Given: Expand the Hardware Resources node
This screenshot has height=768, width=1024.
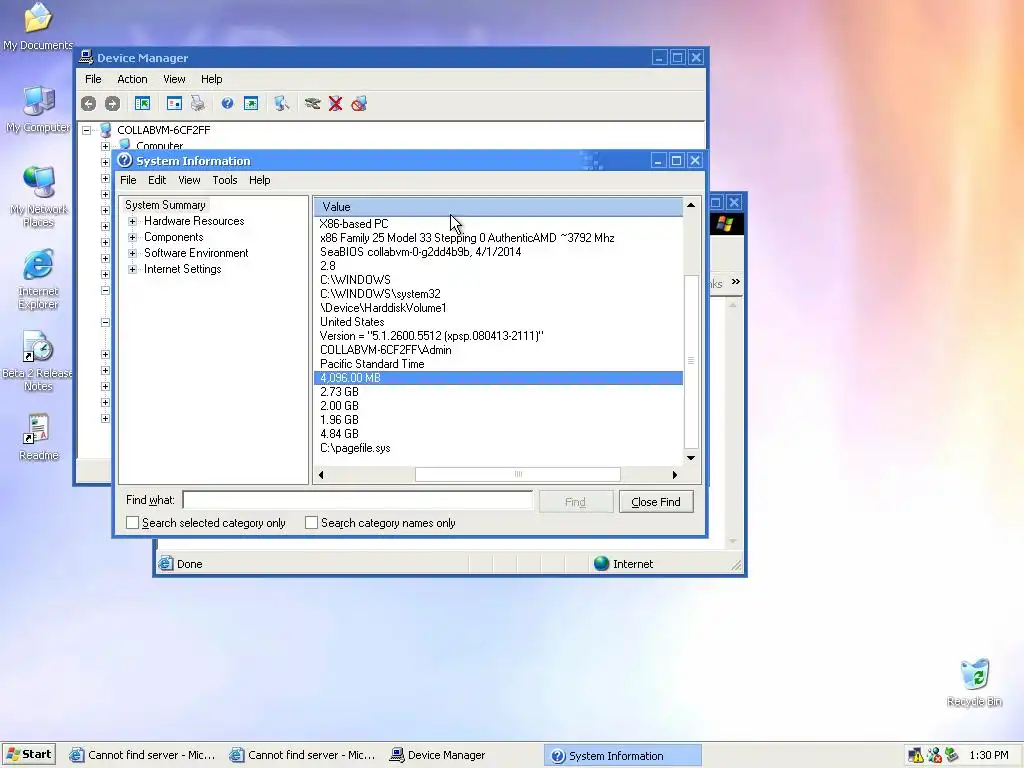Looking at the screenshot, I should pos(133,221).
